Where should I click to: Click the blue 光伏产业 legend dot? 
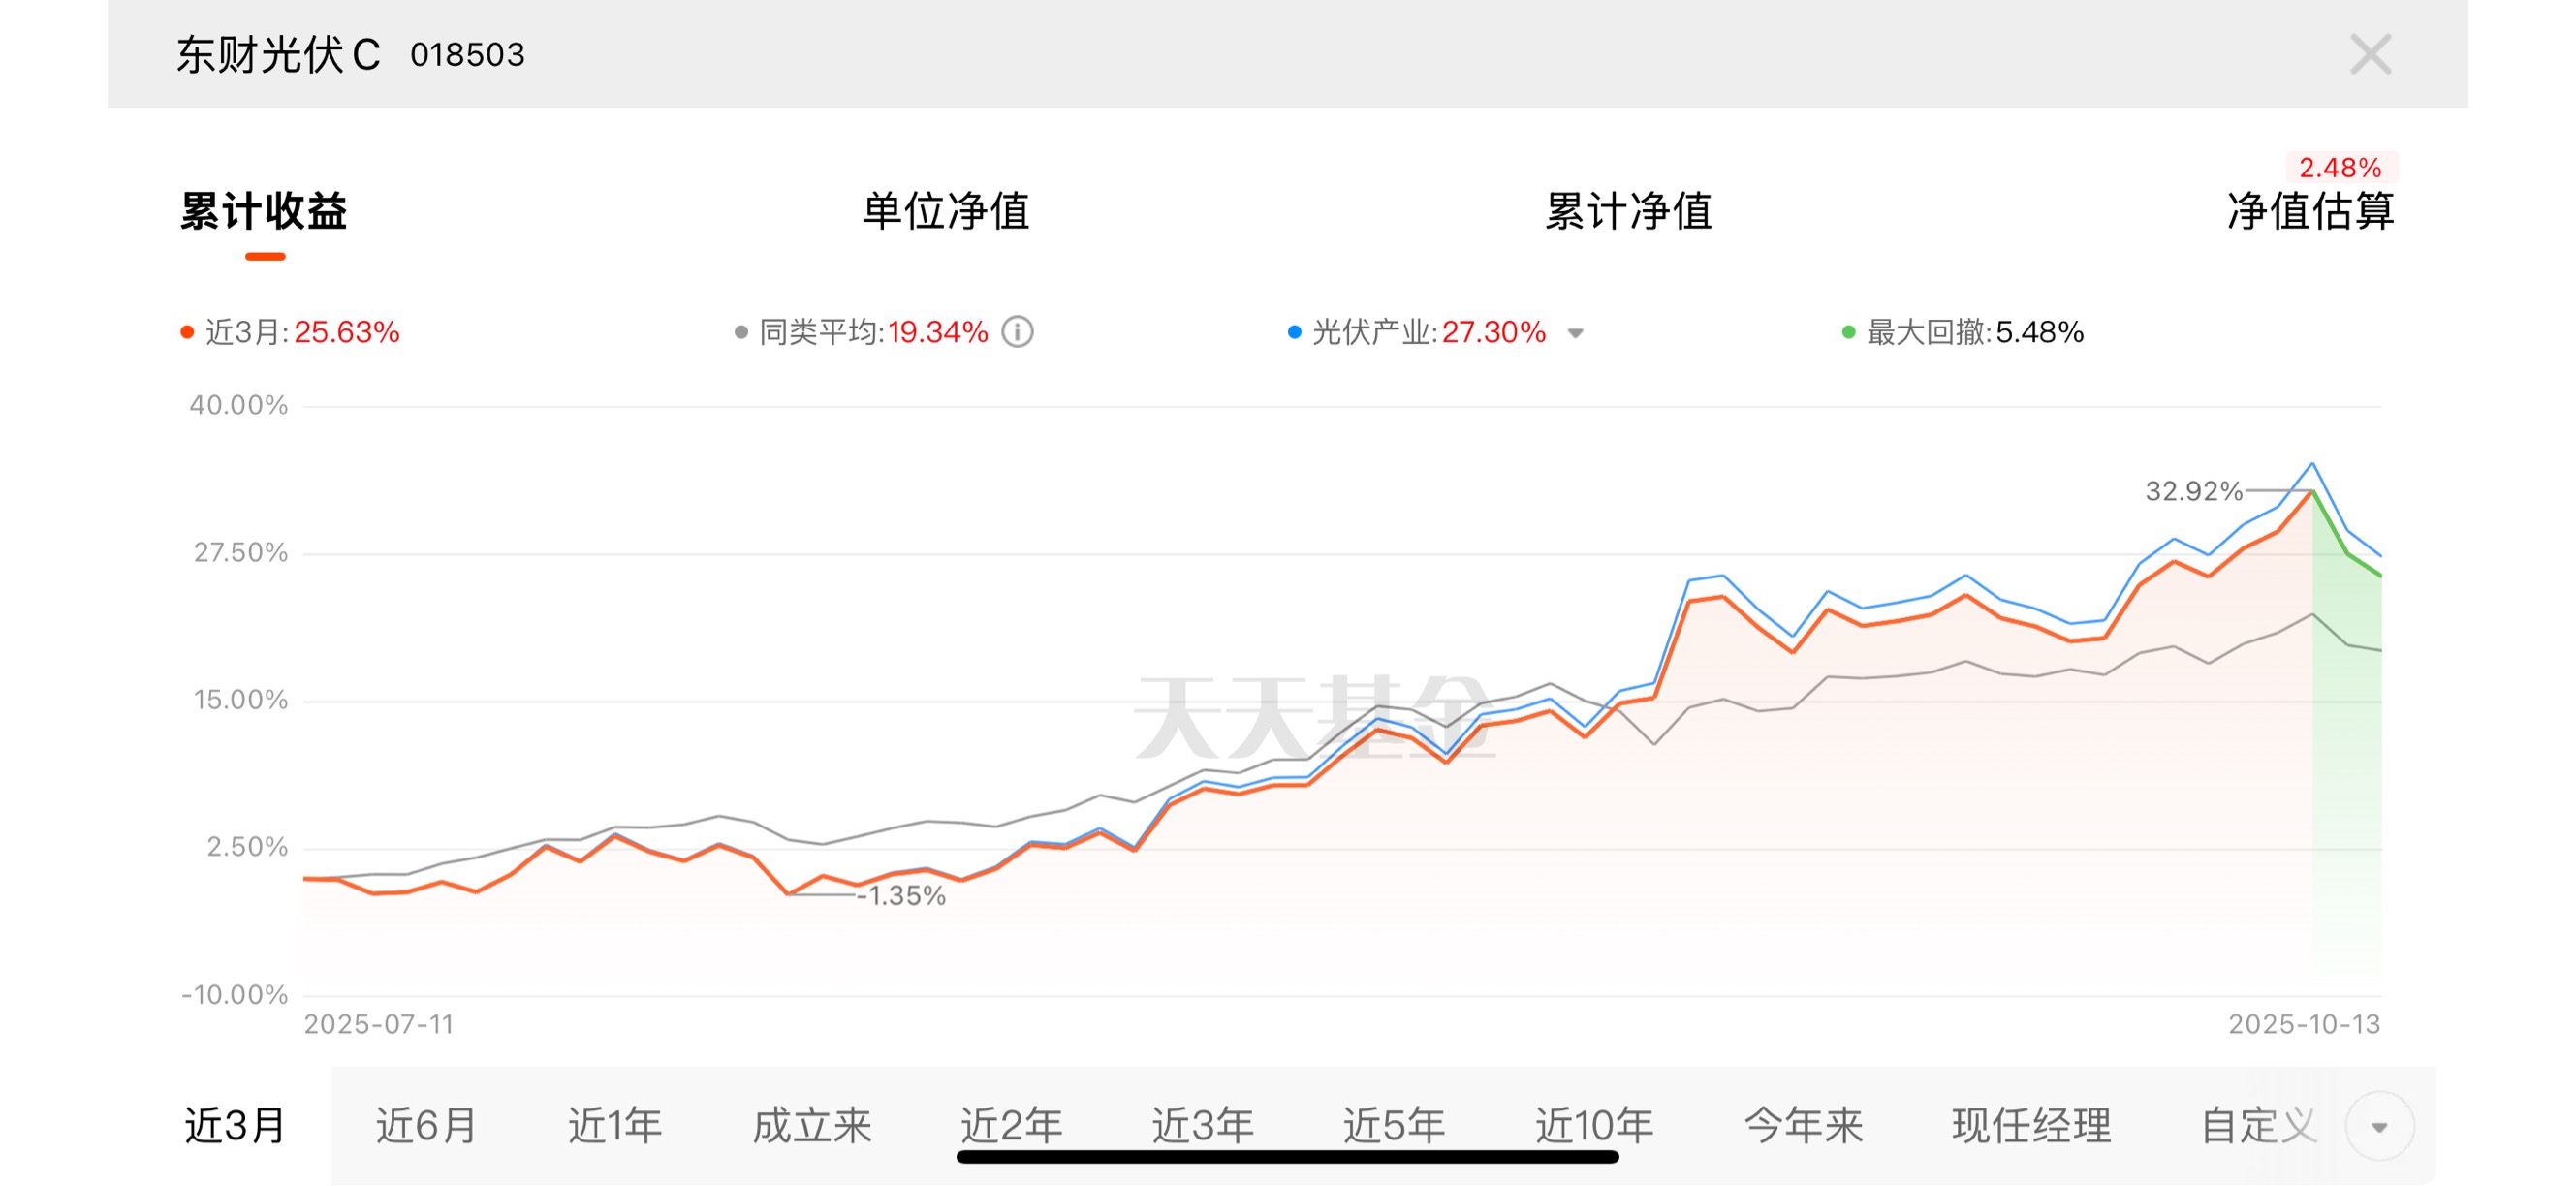tap(1294, 332)
